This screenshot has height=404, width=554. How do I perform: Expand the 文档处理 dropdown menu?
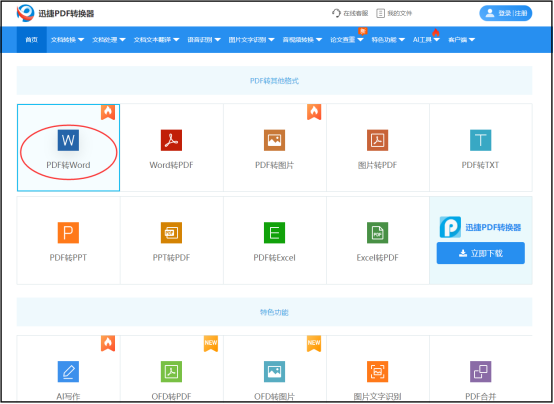pos(108,40)
